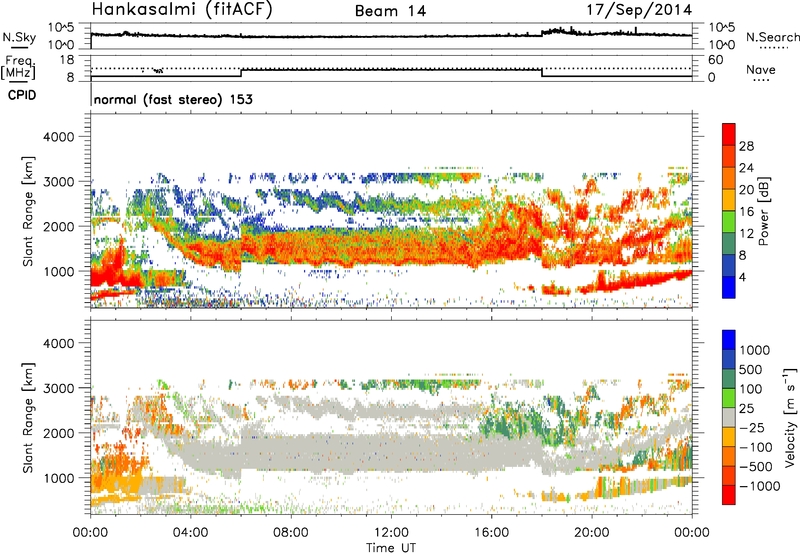Click the CPID start marker line at 00:00
The height and width of the screenshot is (554, 800).
pos(91,96)
